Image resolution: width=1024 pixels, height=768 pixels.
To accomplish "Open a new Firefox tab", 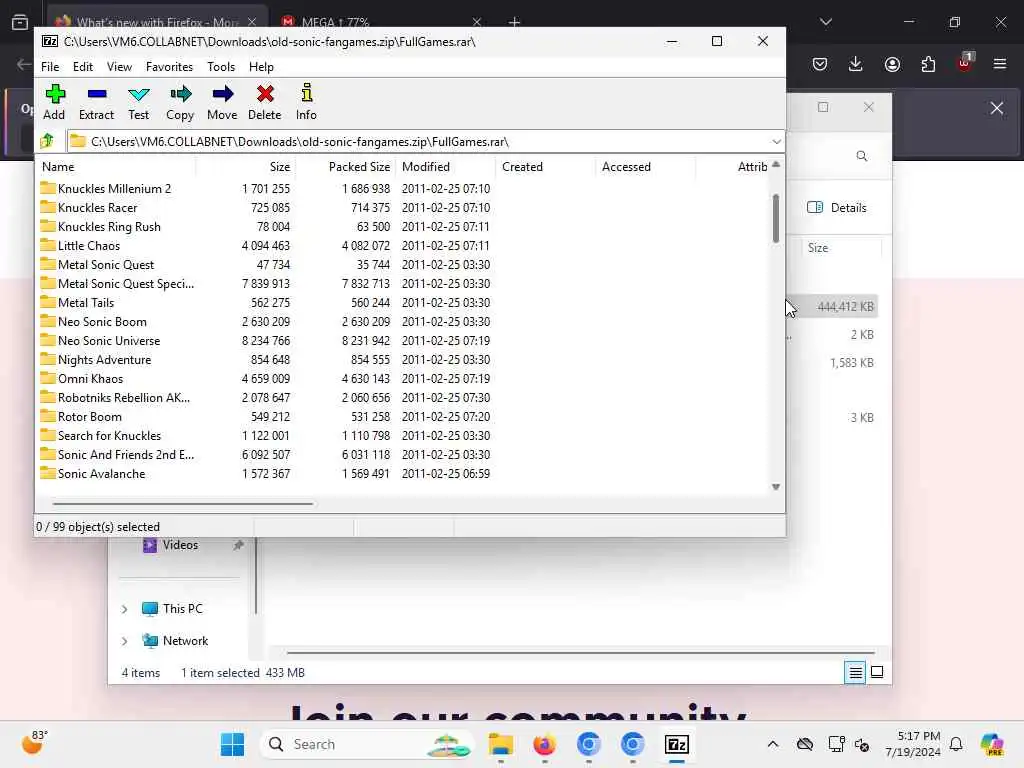I will pos(514,22).
